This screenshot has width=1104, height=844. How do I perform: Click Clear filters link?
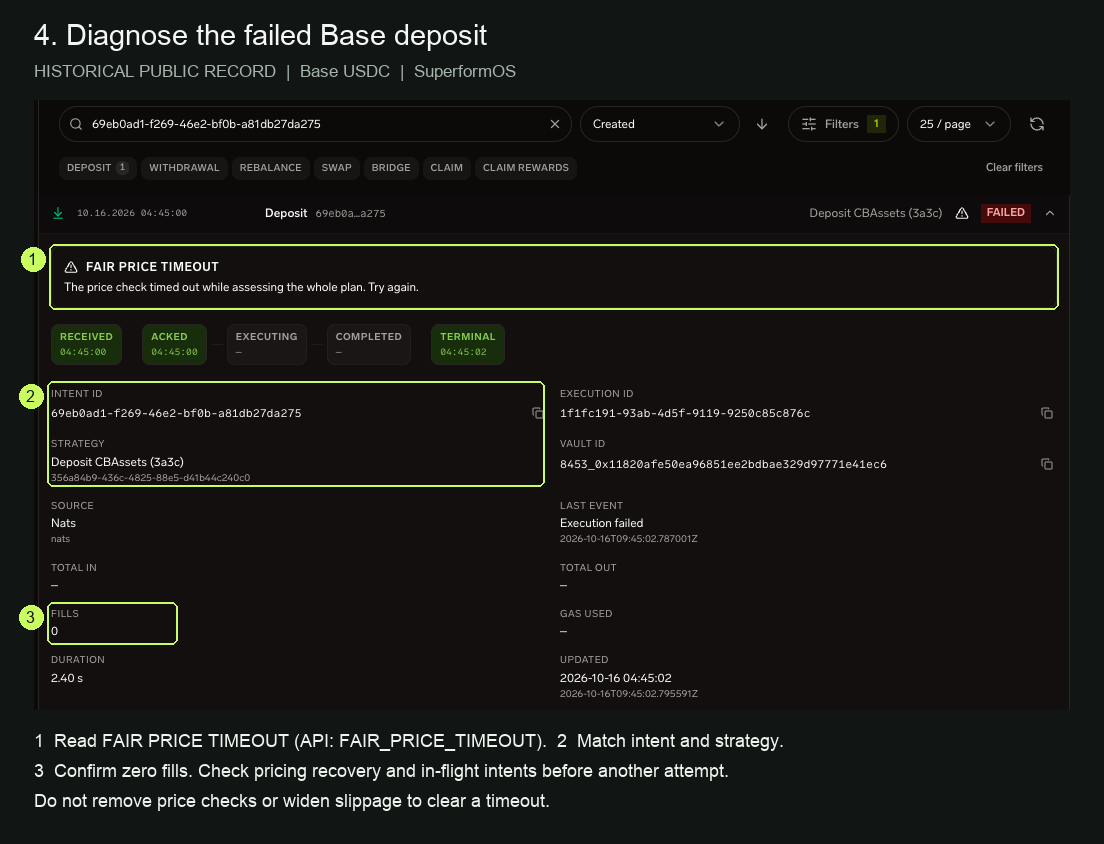(1014, 168)
